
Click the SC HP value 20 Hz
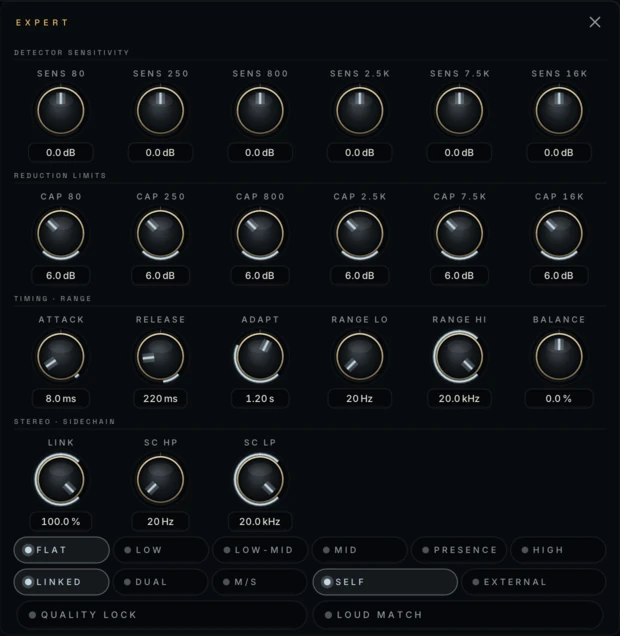pyautogui.click(x=160, y=521)
